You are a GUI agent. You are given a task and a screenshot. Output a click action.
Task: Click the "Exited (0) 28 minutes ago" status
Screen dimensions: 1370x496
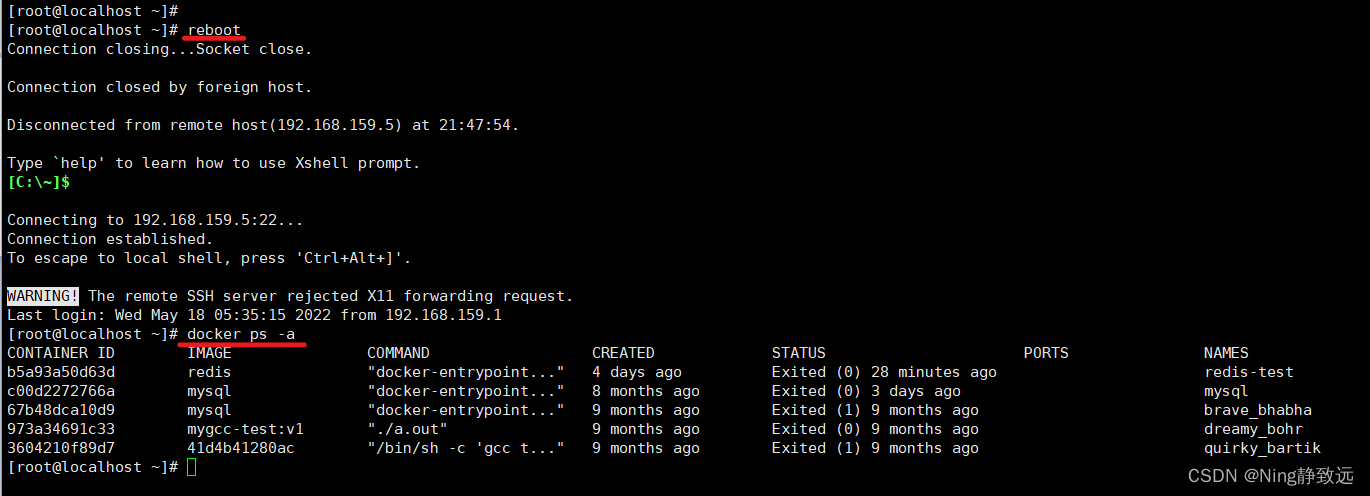click(x=884, y=372)
